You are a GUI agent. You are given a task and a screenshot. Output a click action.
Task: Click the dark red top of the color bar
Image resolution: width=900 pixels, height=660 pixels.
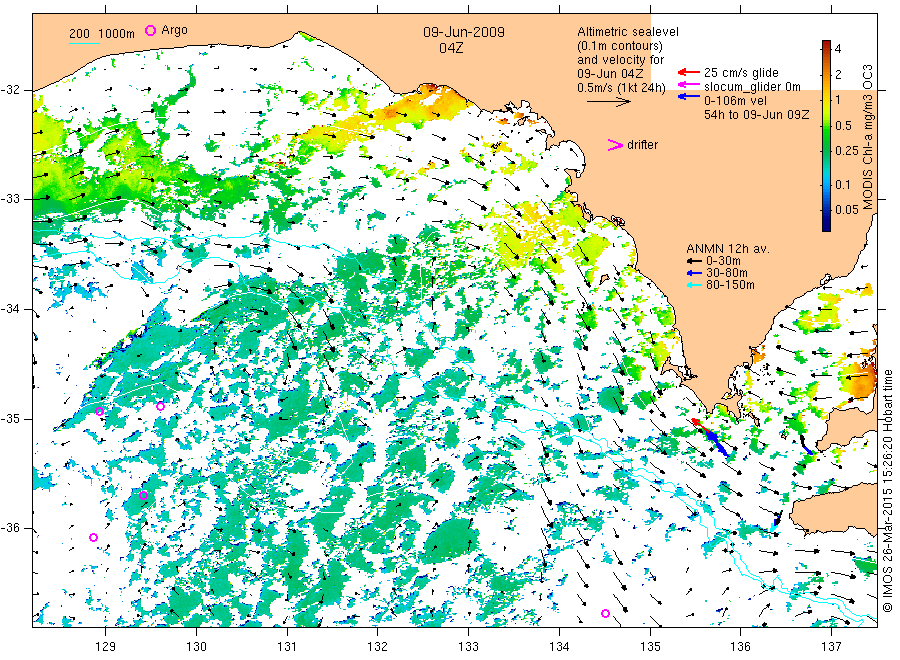coord(827,44)
